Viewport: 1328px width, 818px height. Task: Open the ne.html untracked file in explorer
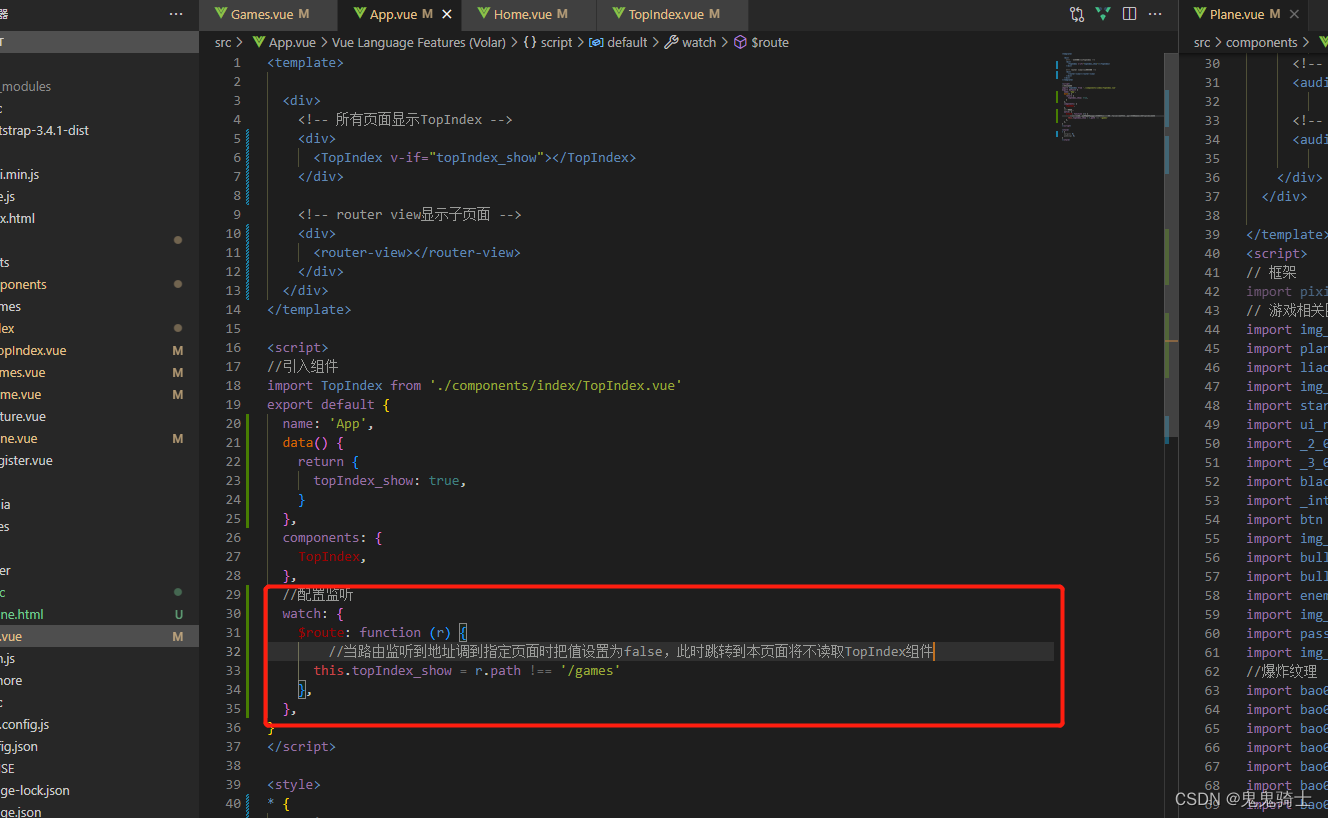[22, 614]
